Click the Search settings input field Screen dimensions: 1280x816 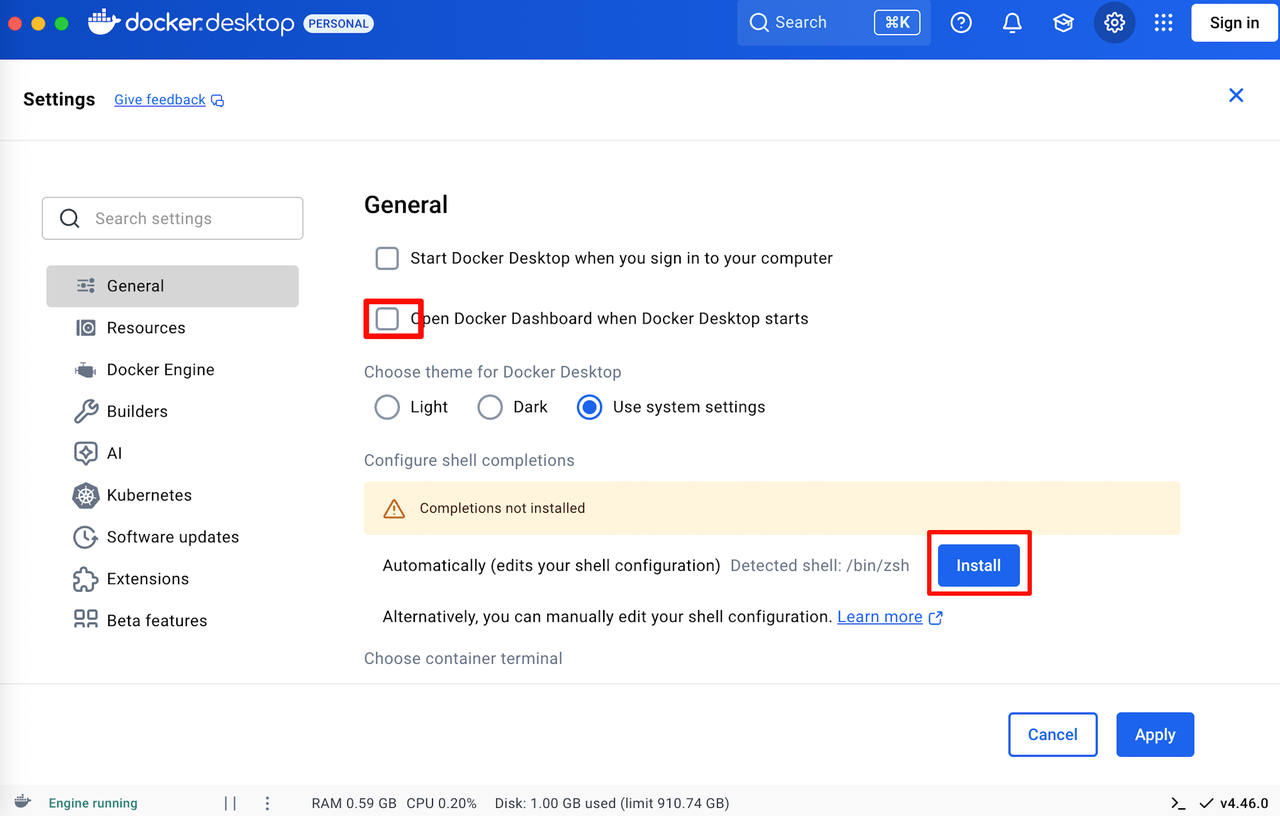pyautogui.click(x=172, y=218)
